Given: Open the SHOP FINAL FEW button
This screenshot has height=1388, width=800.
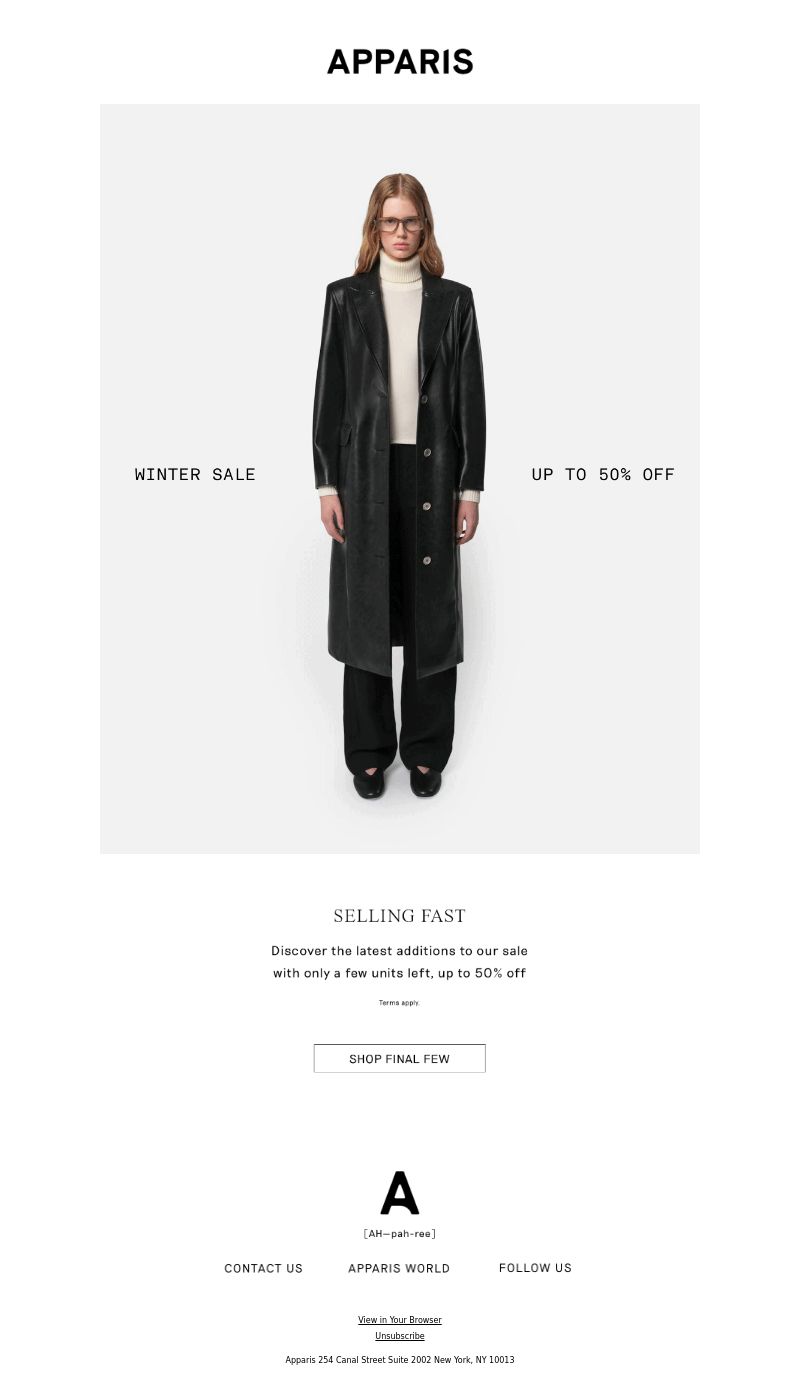Looking at the screenshot, I should [x=400, y=1058].
